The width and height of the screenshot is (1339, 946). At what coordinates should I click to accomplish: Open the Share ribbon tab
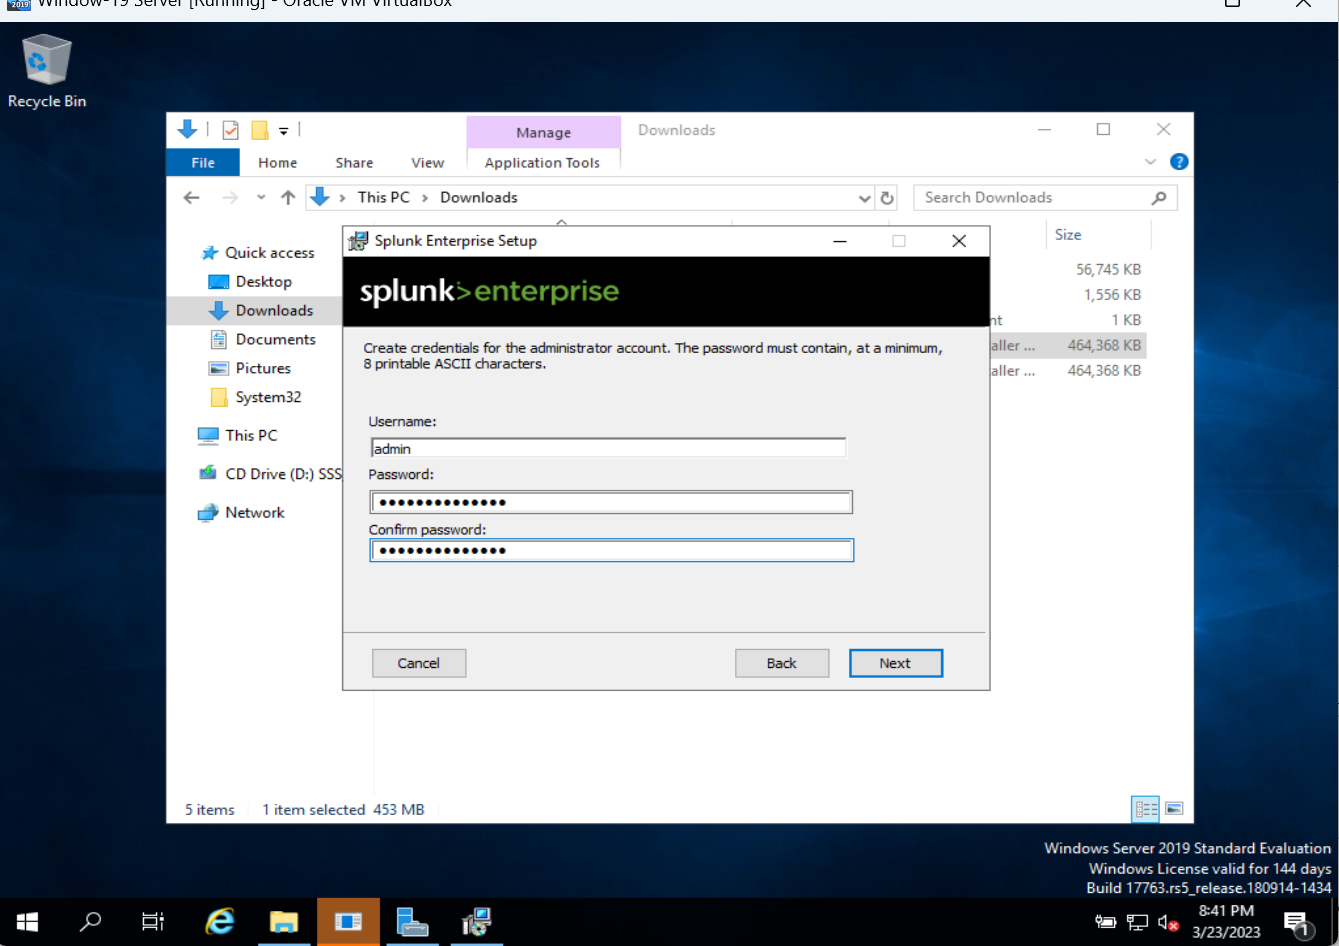coord(354,162)
